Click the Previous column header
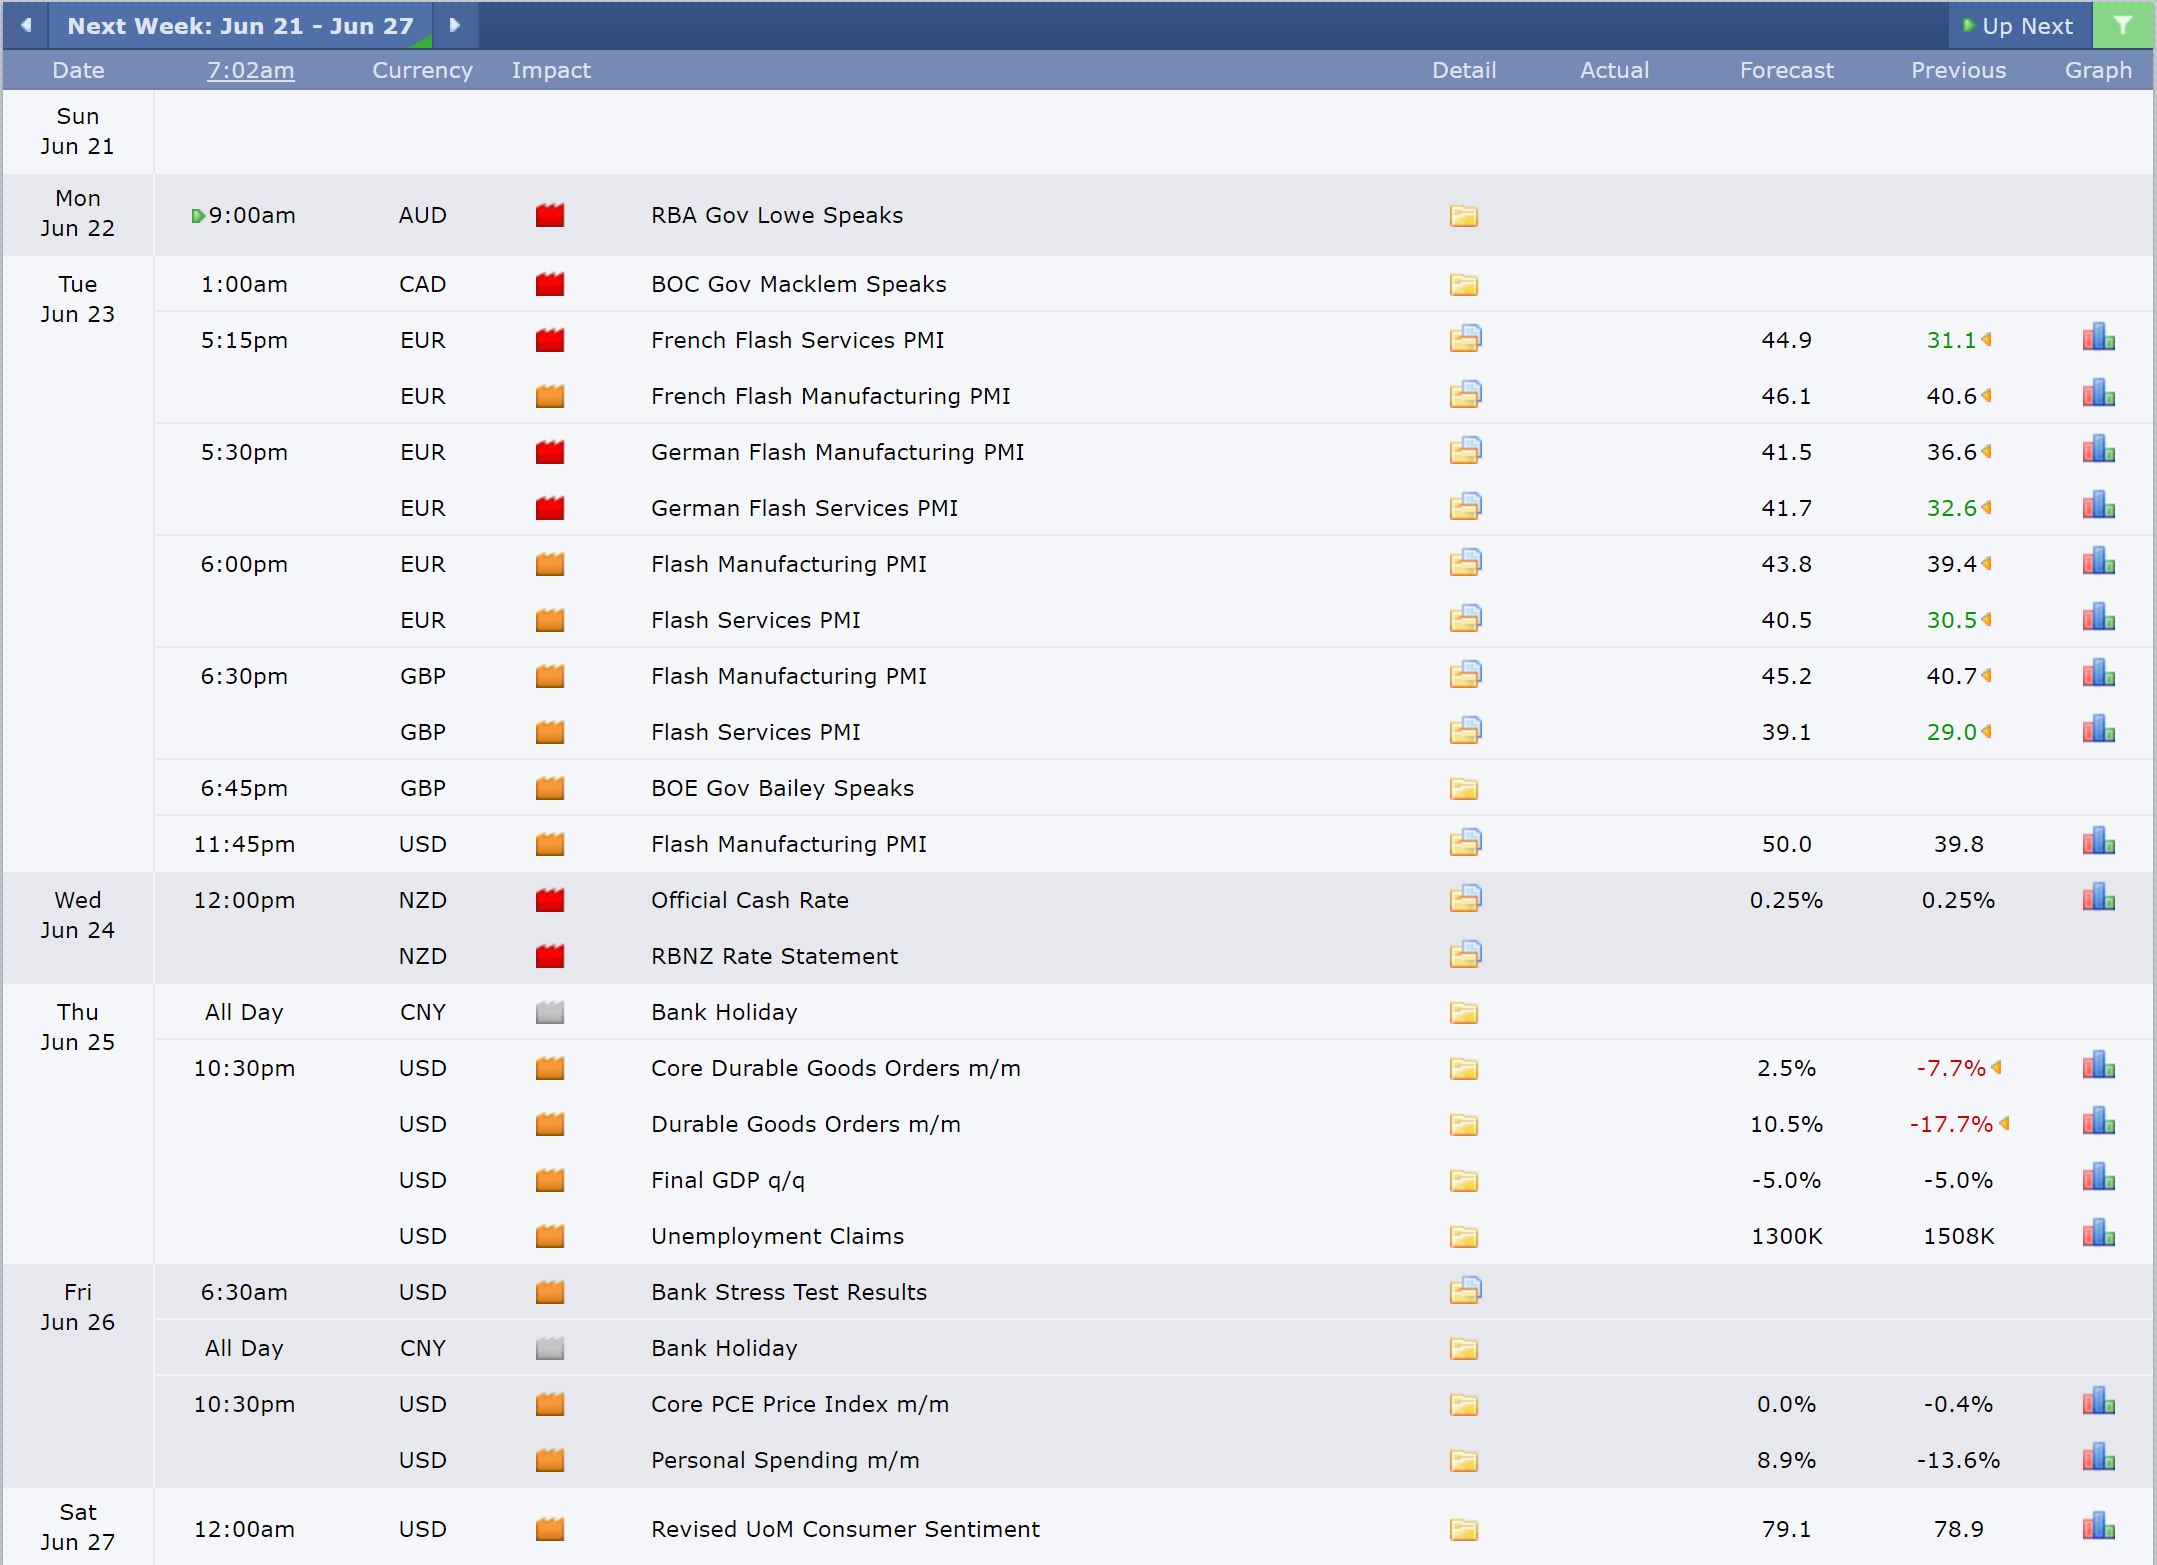The width and height of the screenshot is (2157, 1565). tap(1958, 70)
